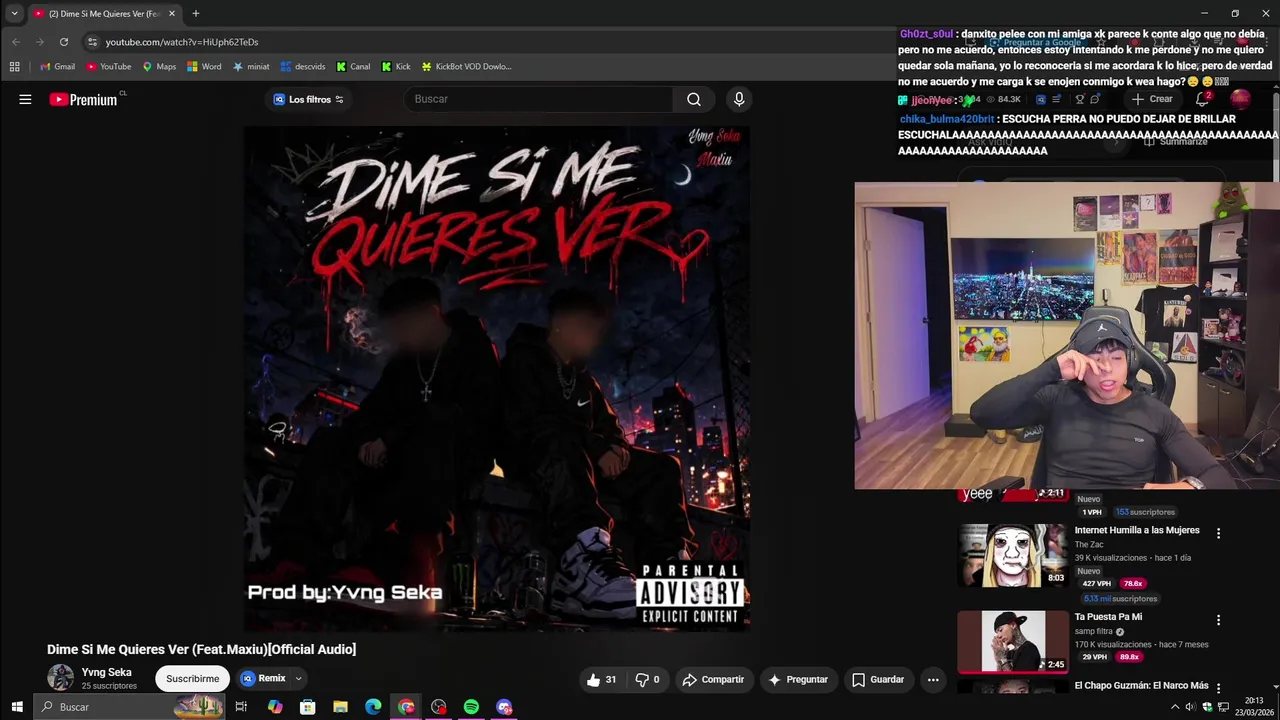Open El Chapo Guzmán: El Narco Más title
This screenshot has width=1280, height=720.
[1141, 686]
